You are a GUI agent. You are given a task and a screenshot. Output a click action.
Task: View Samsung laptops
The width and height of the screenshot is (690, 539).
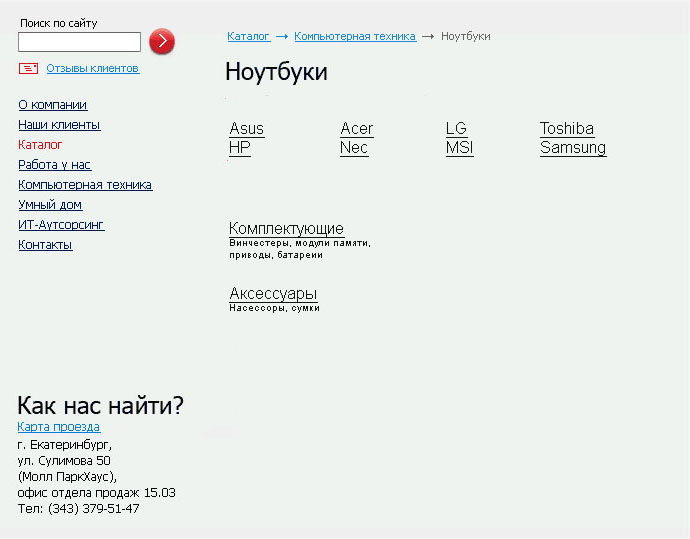coord(572,148)
